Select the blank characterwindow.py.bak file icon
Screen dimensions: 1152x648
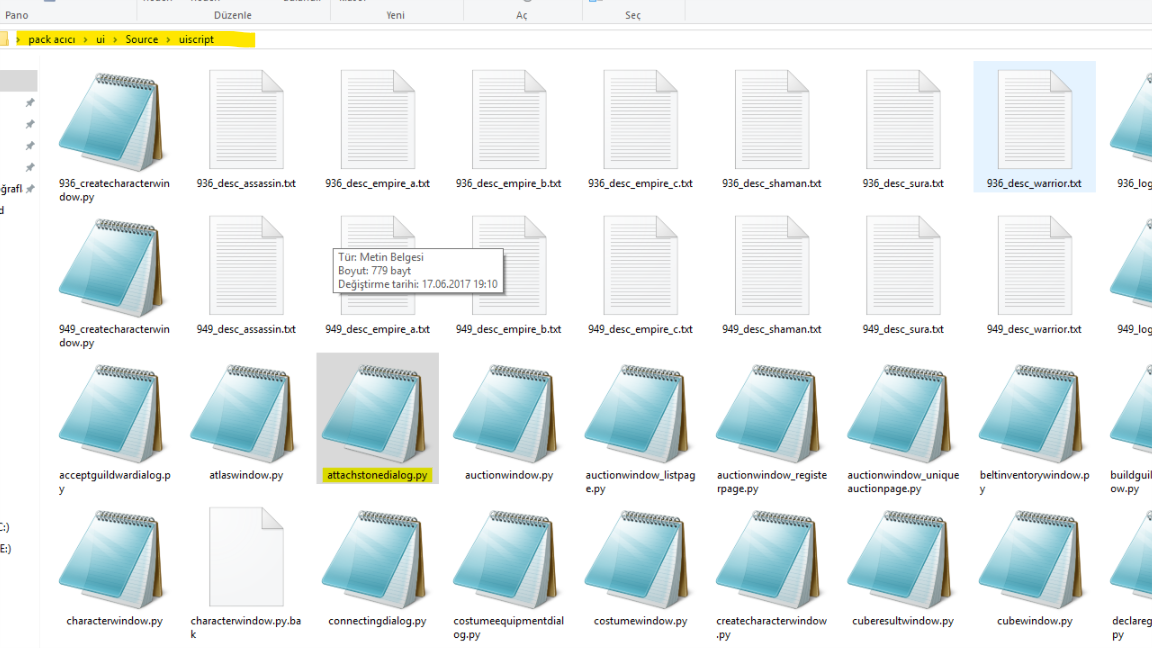pyautogui.click(x=245, y=557)
